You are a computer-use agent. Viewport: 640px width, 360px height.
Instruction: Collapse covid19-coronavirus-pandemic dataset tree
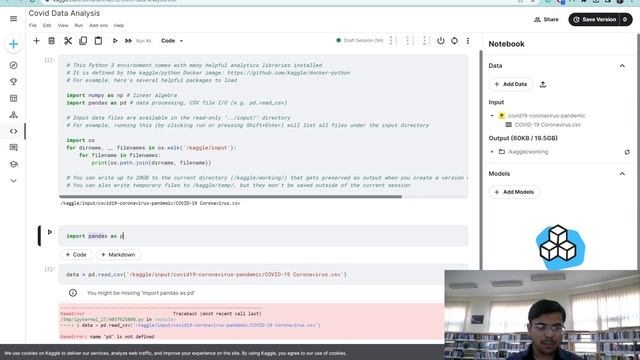pyautogui.click(x=492, y=116)
